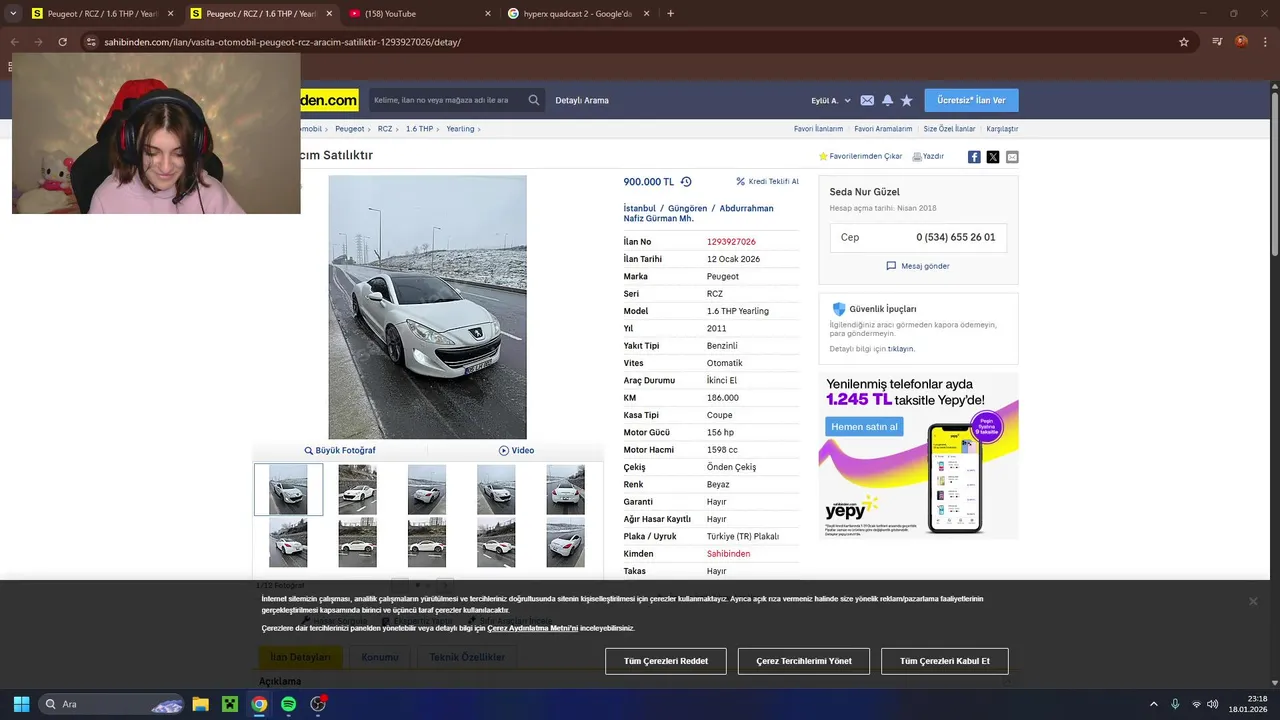
Task: Click Favorilerimden Çıkar link
Action: click(860, 157)
